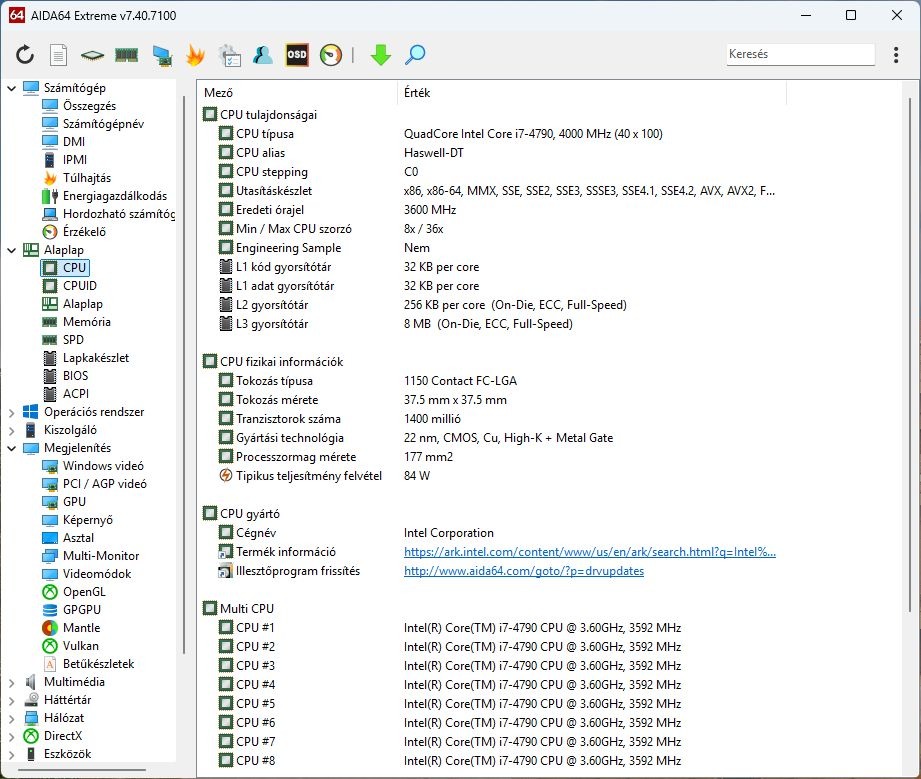Collapse the Megjelenítés tree node

tap(11, 448)
